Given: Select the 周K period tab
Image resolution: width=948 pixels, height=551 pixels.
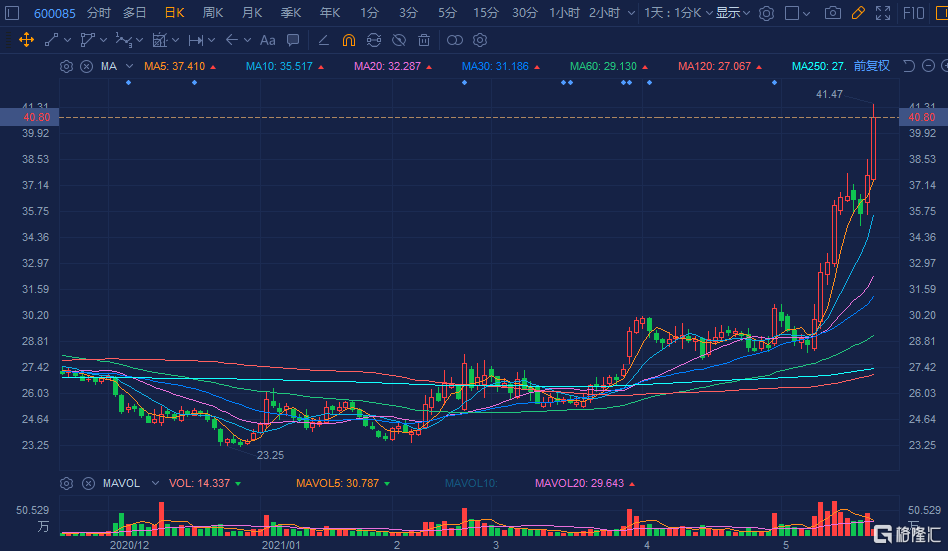Looking at the screenshot, I should point(213,13).
